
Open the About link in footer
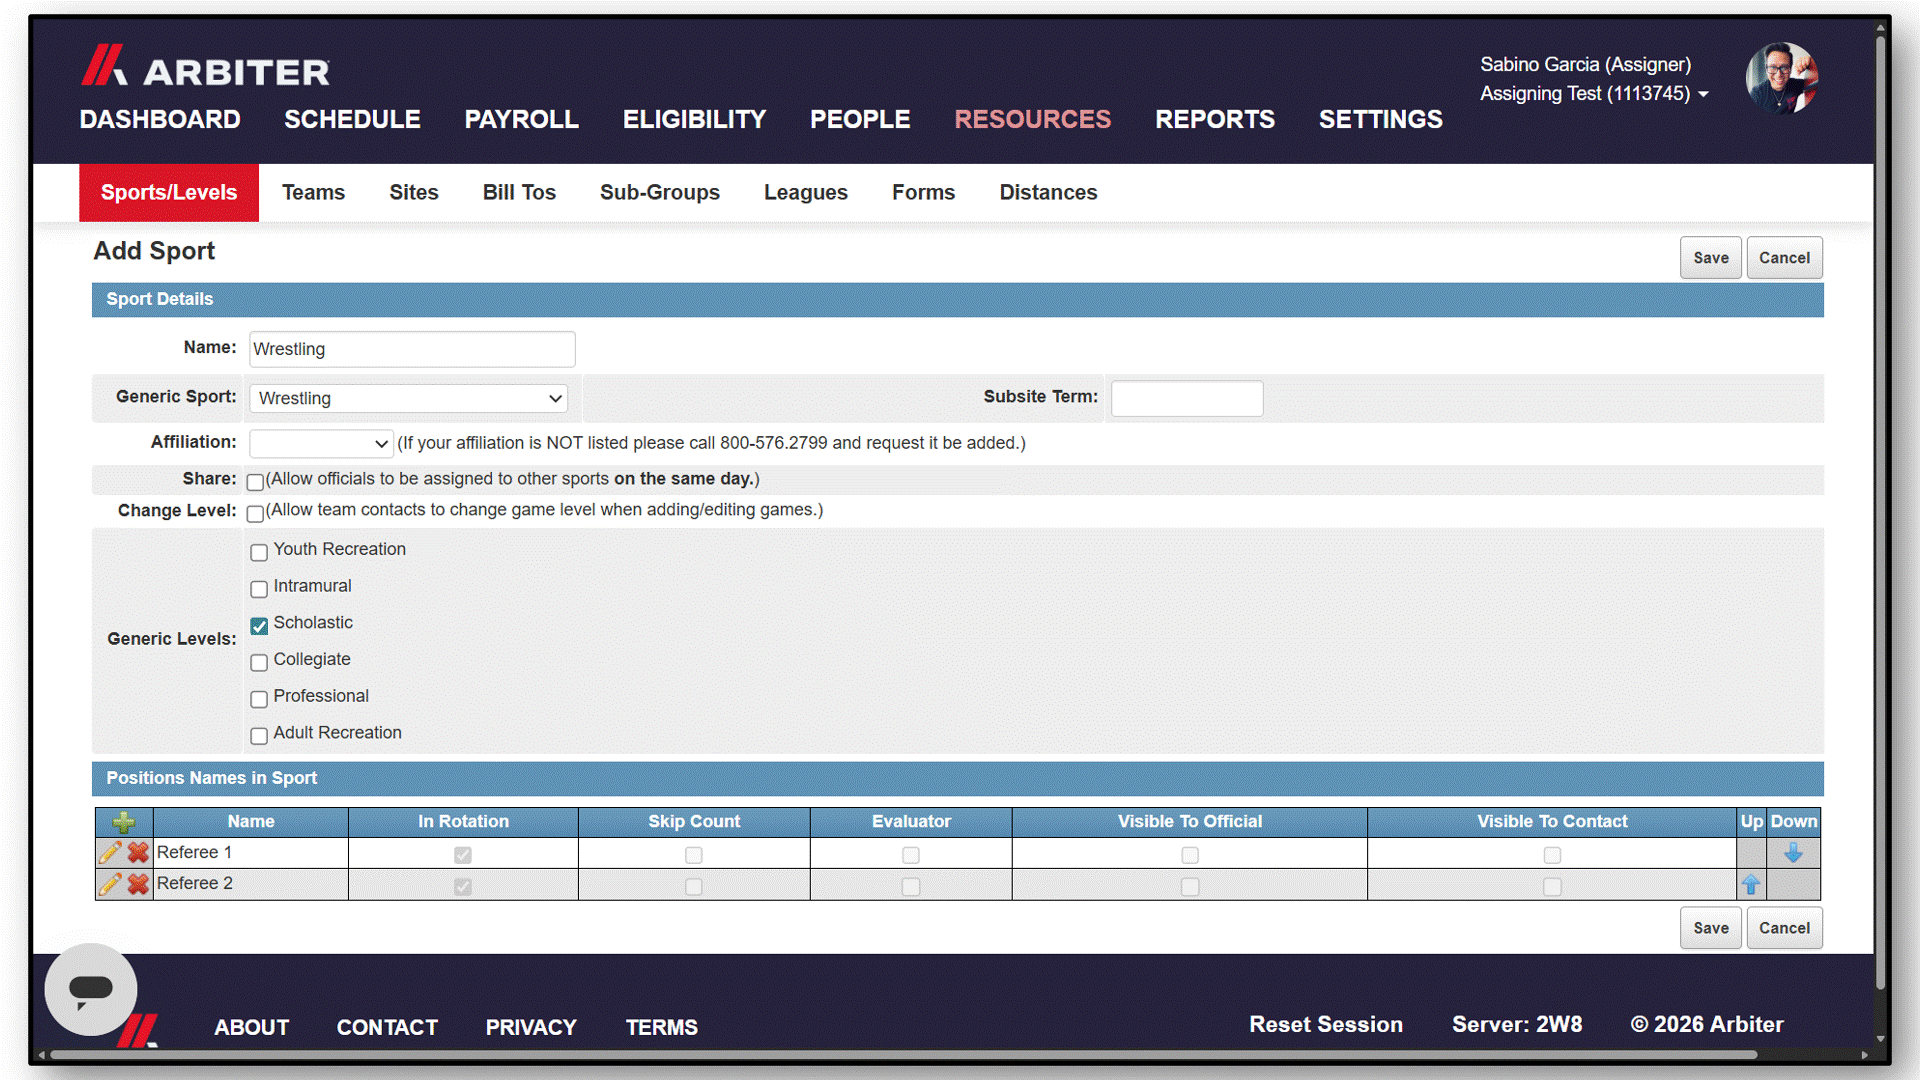(251, 1027)
